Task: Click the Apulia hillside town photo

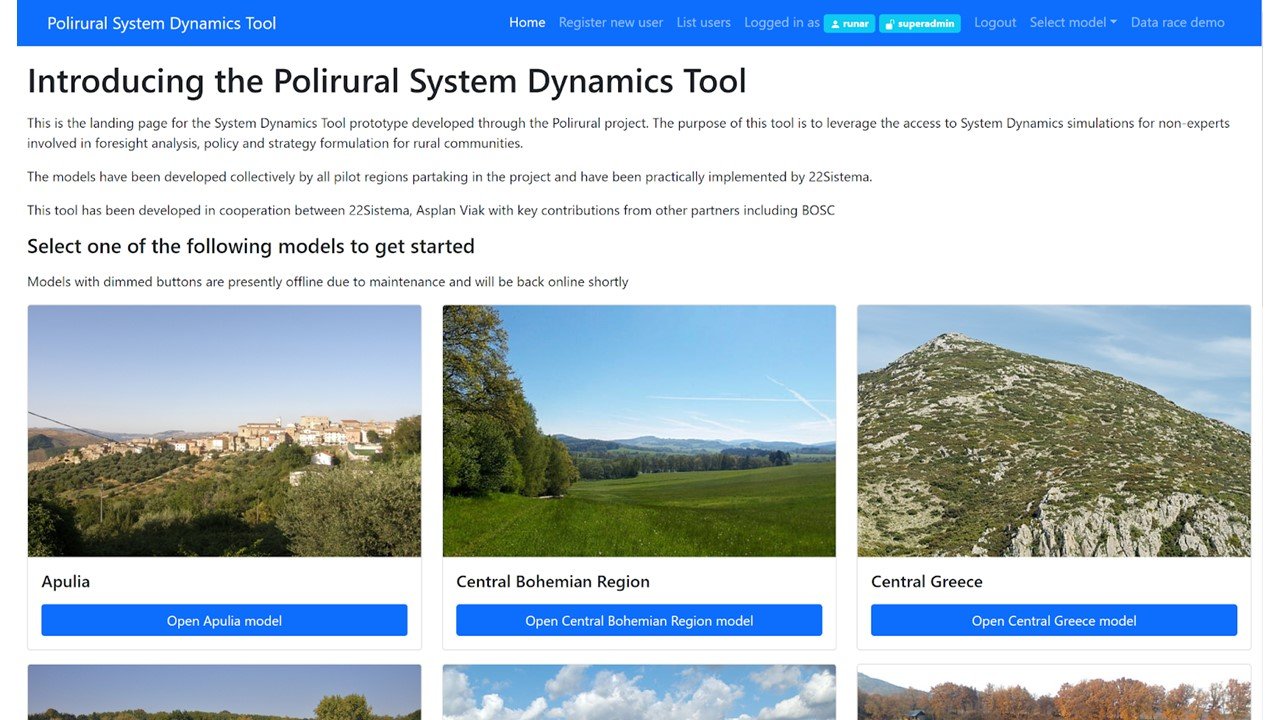Action: [224, 430]
